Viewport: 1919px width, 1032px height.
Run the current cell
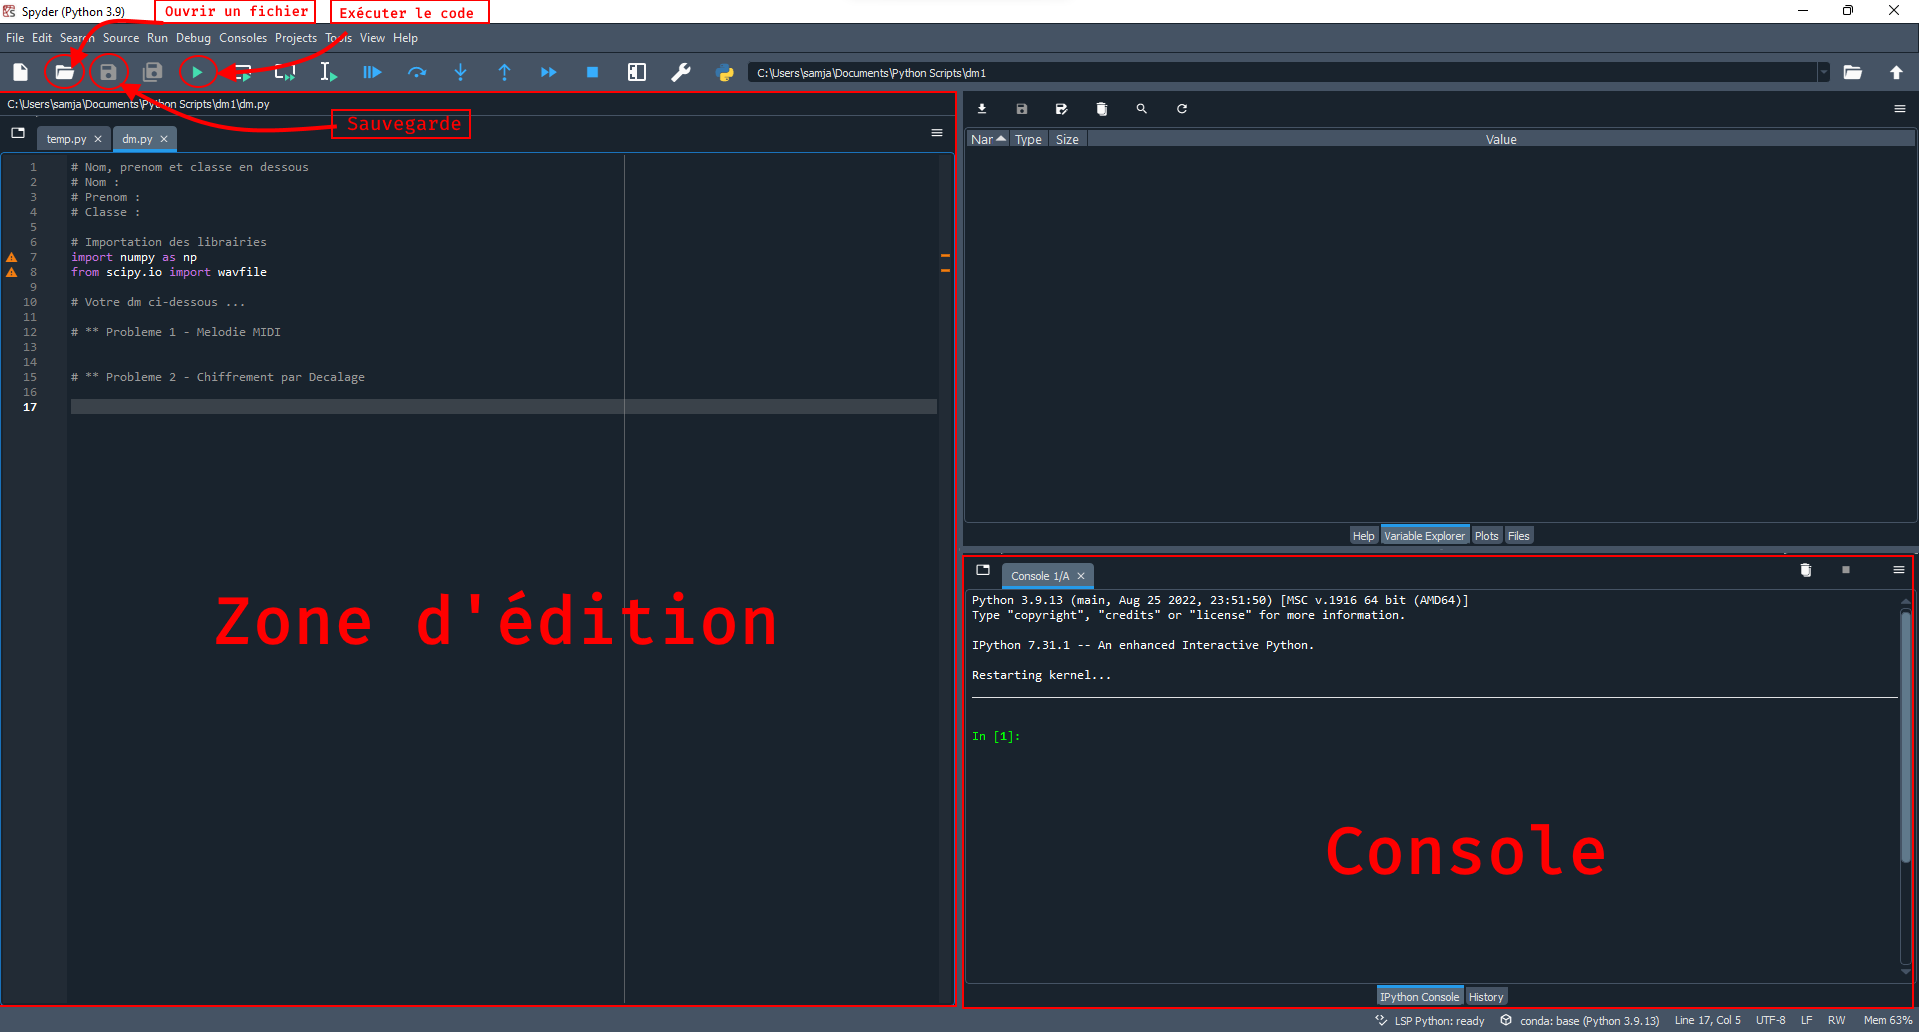tap(241, 72)
